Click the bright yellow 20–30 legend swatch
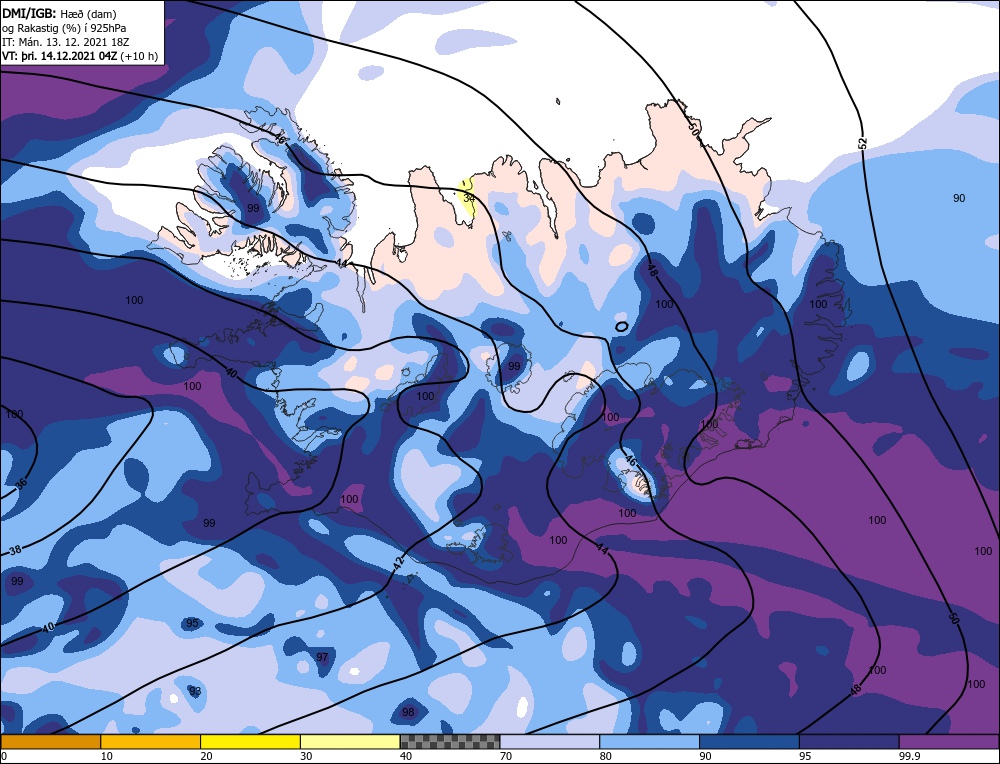 (250, 741)
